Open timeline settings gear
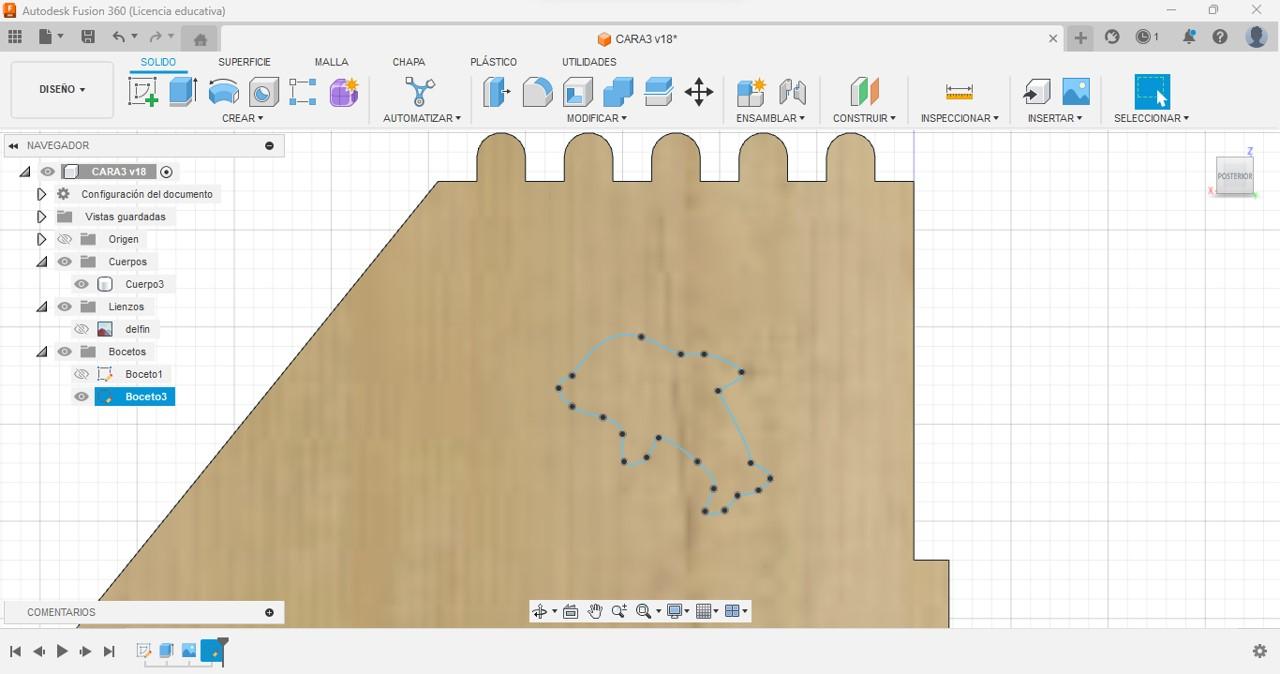This screenshot has width=1280, height=674. pos(1259,651)
